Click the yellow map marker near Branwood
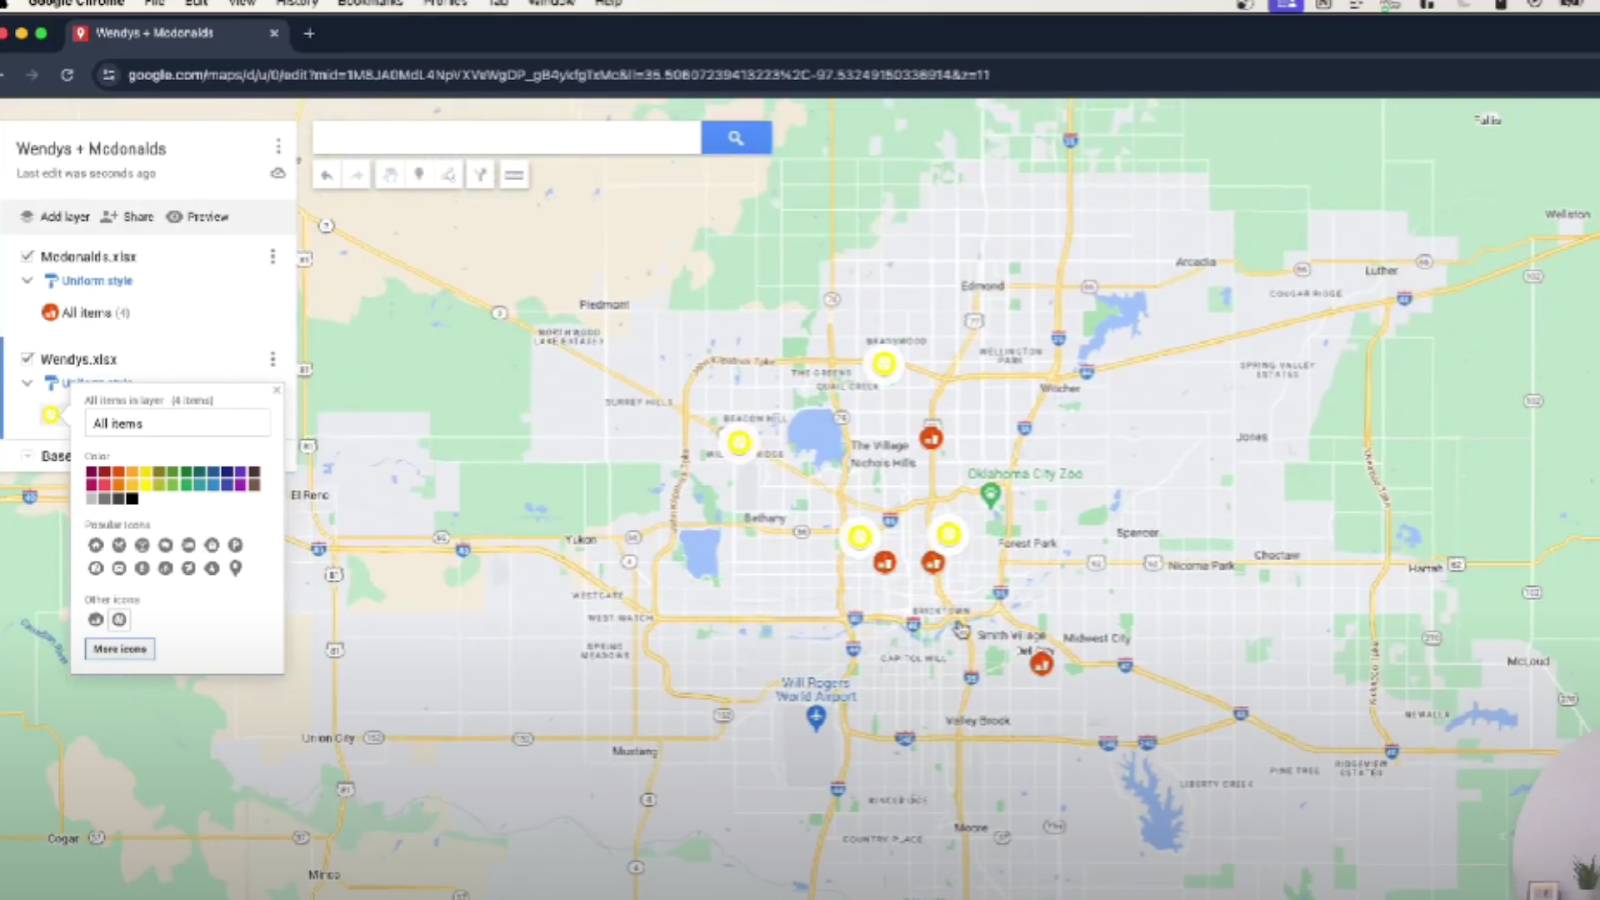1600x900 pixels. click(883, 363)
